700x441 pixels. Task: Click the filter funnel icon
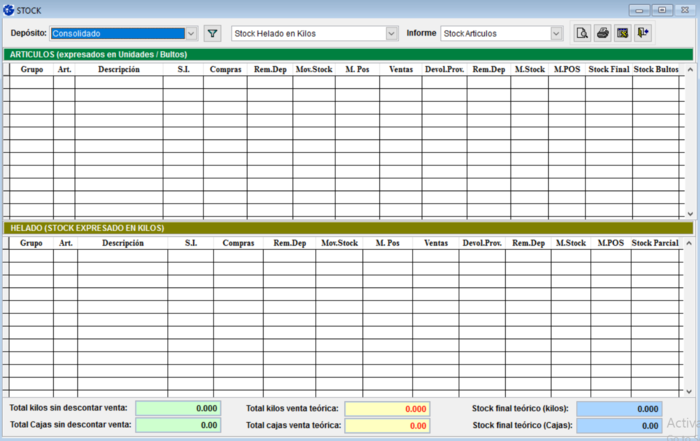tap(212, 33)
